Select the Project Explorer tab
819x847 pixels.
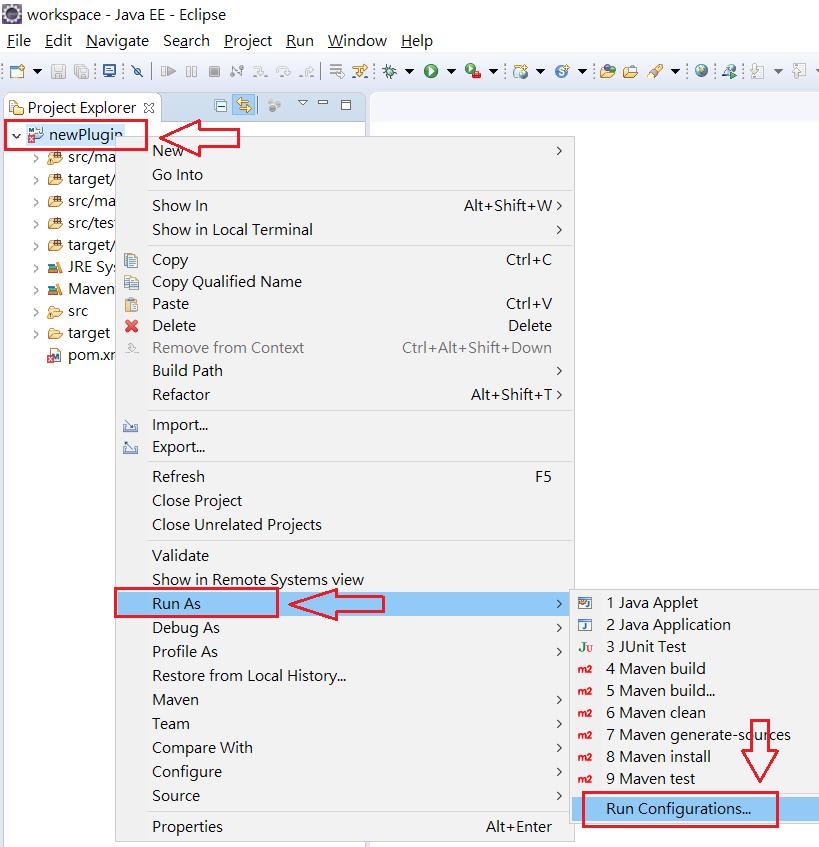(82, 107)
